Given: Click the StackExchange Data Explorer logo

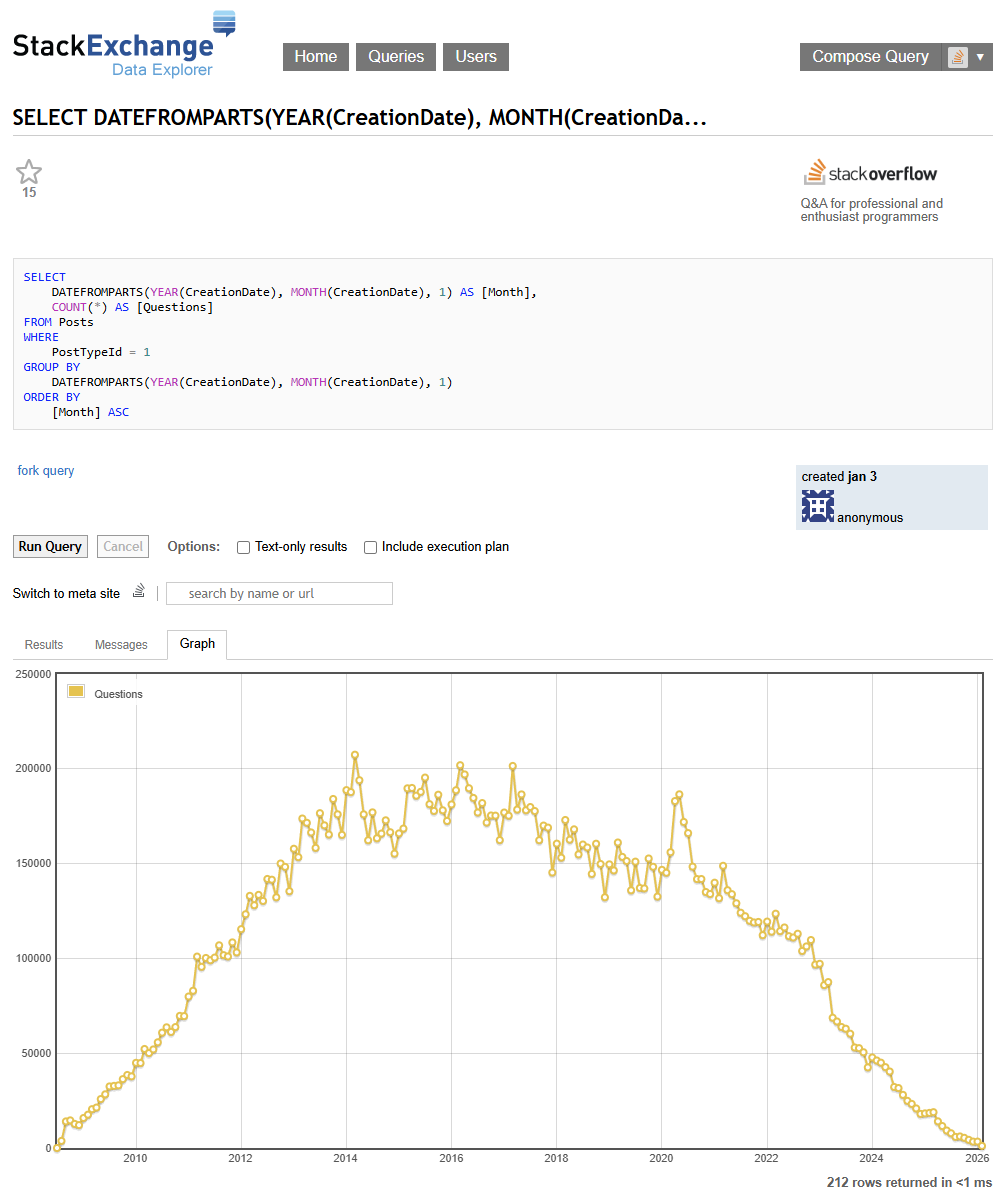Looking at the screenshot, I should click(x=124, y=44).
